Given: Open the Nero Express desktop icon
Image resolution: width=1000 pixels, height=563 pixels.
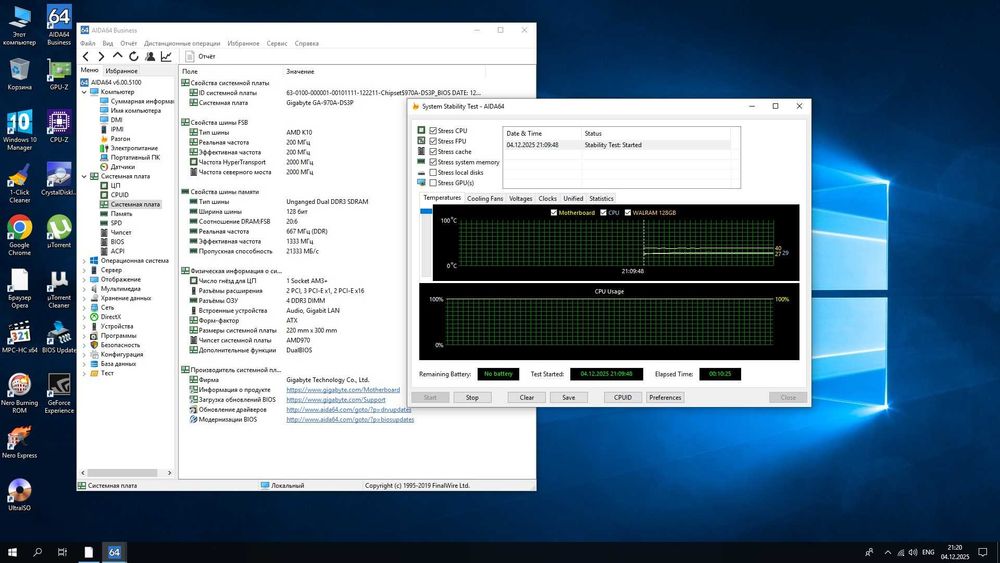Looking at the screenshot, I should (x=19, y=442).
